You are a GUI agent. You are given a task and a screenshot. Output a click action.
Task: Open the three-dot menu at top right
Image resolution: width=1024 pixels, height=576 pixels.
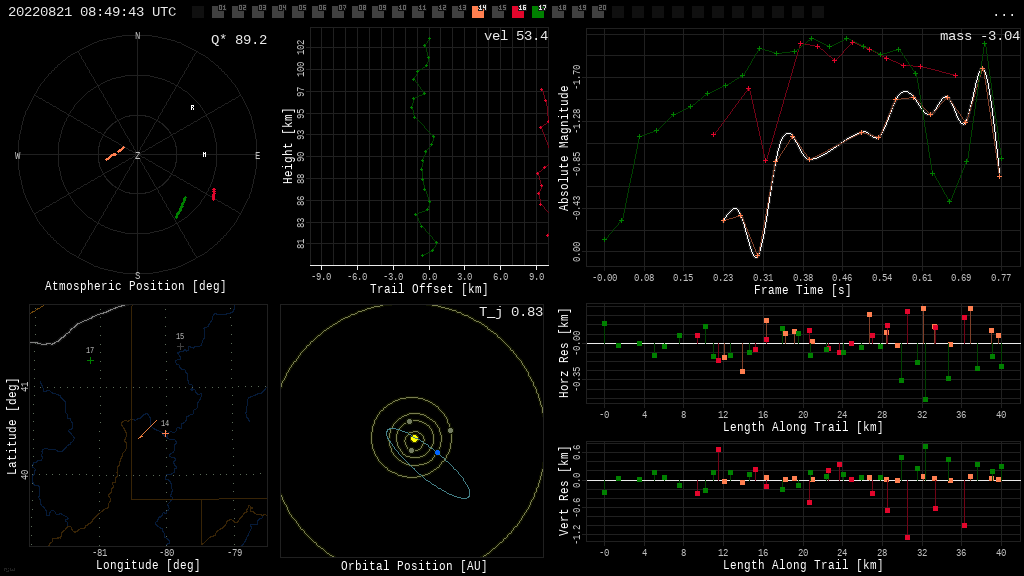(1003, 14)
